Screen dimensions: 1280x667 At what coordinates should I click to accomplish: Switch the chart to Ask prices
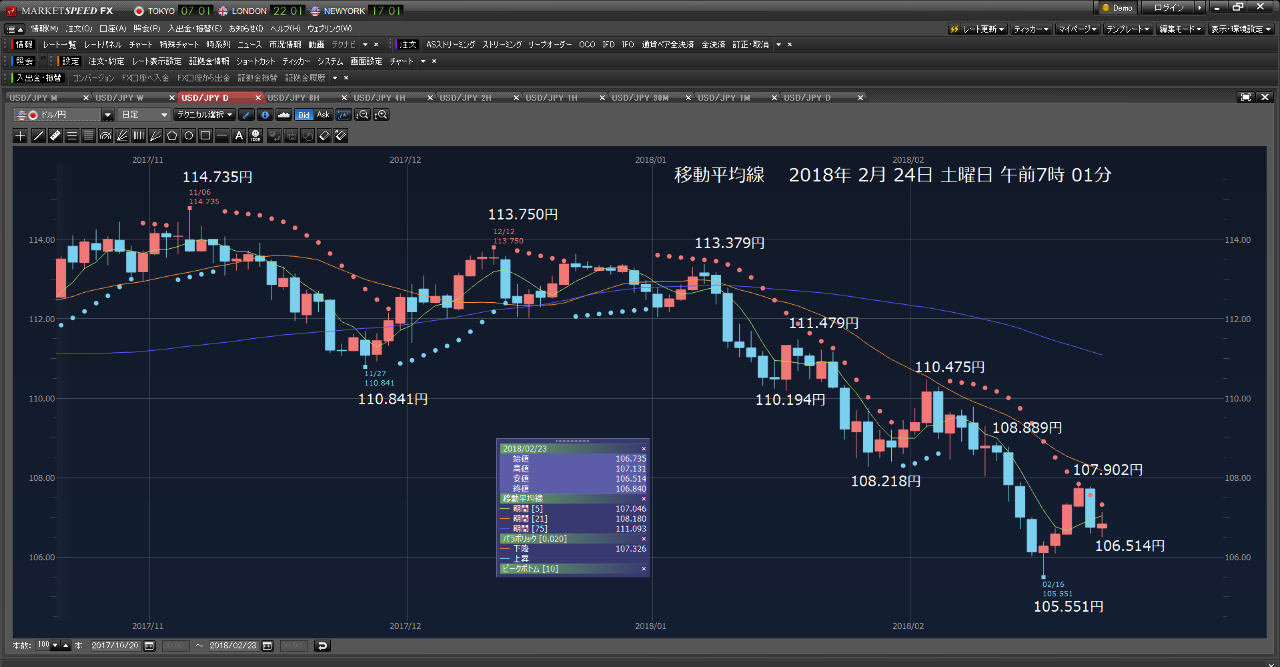(x=324, y=115)
